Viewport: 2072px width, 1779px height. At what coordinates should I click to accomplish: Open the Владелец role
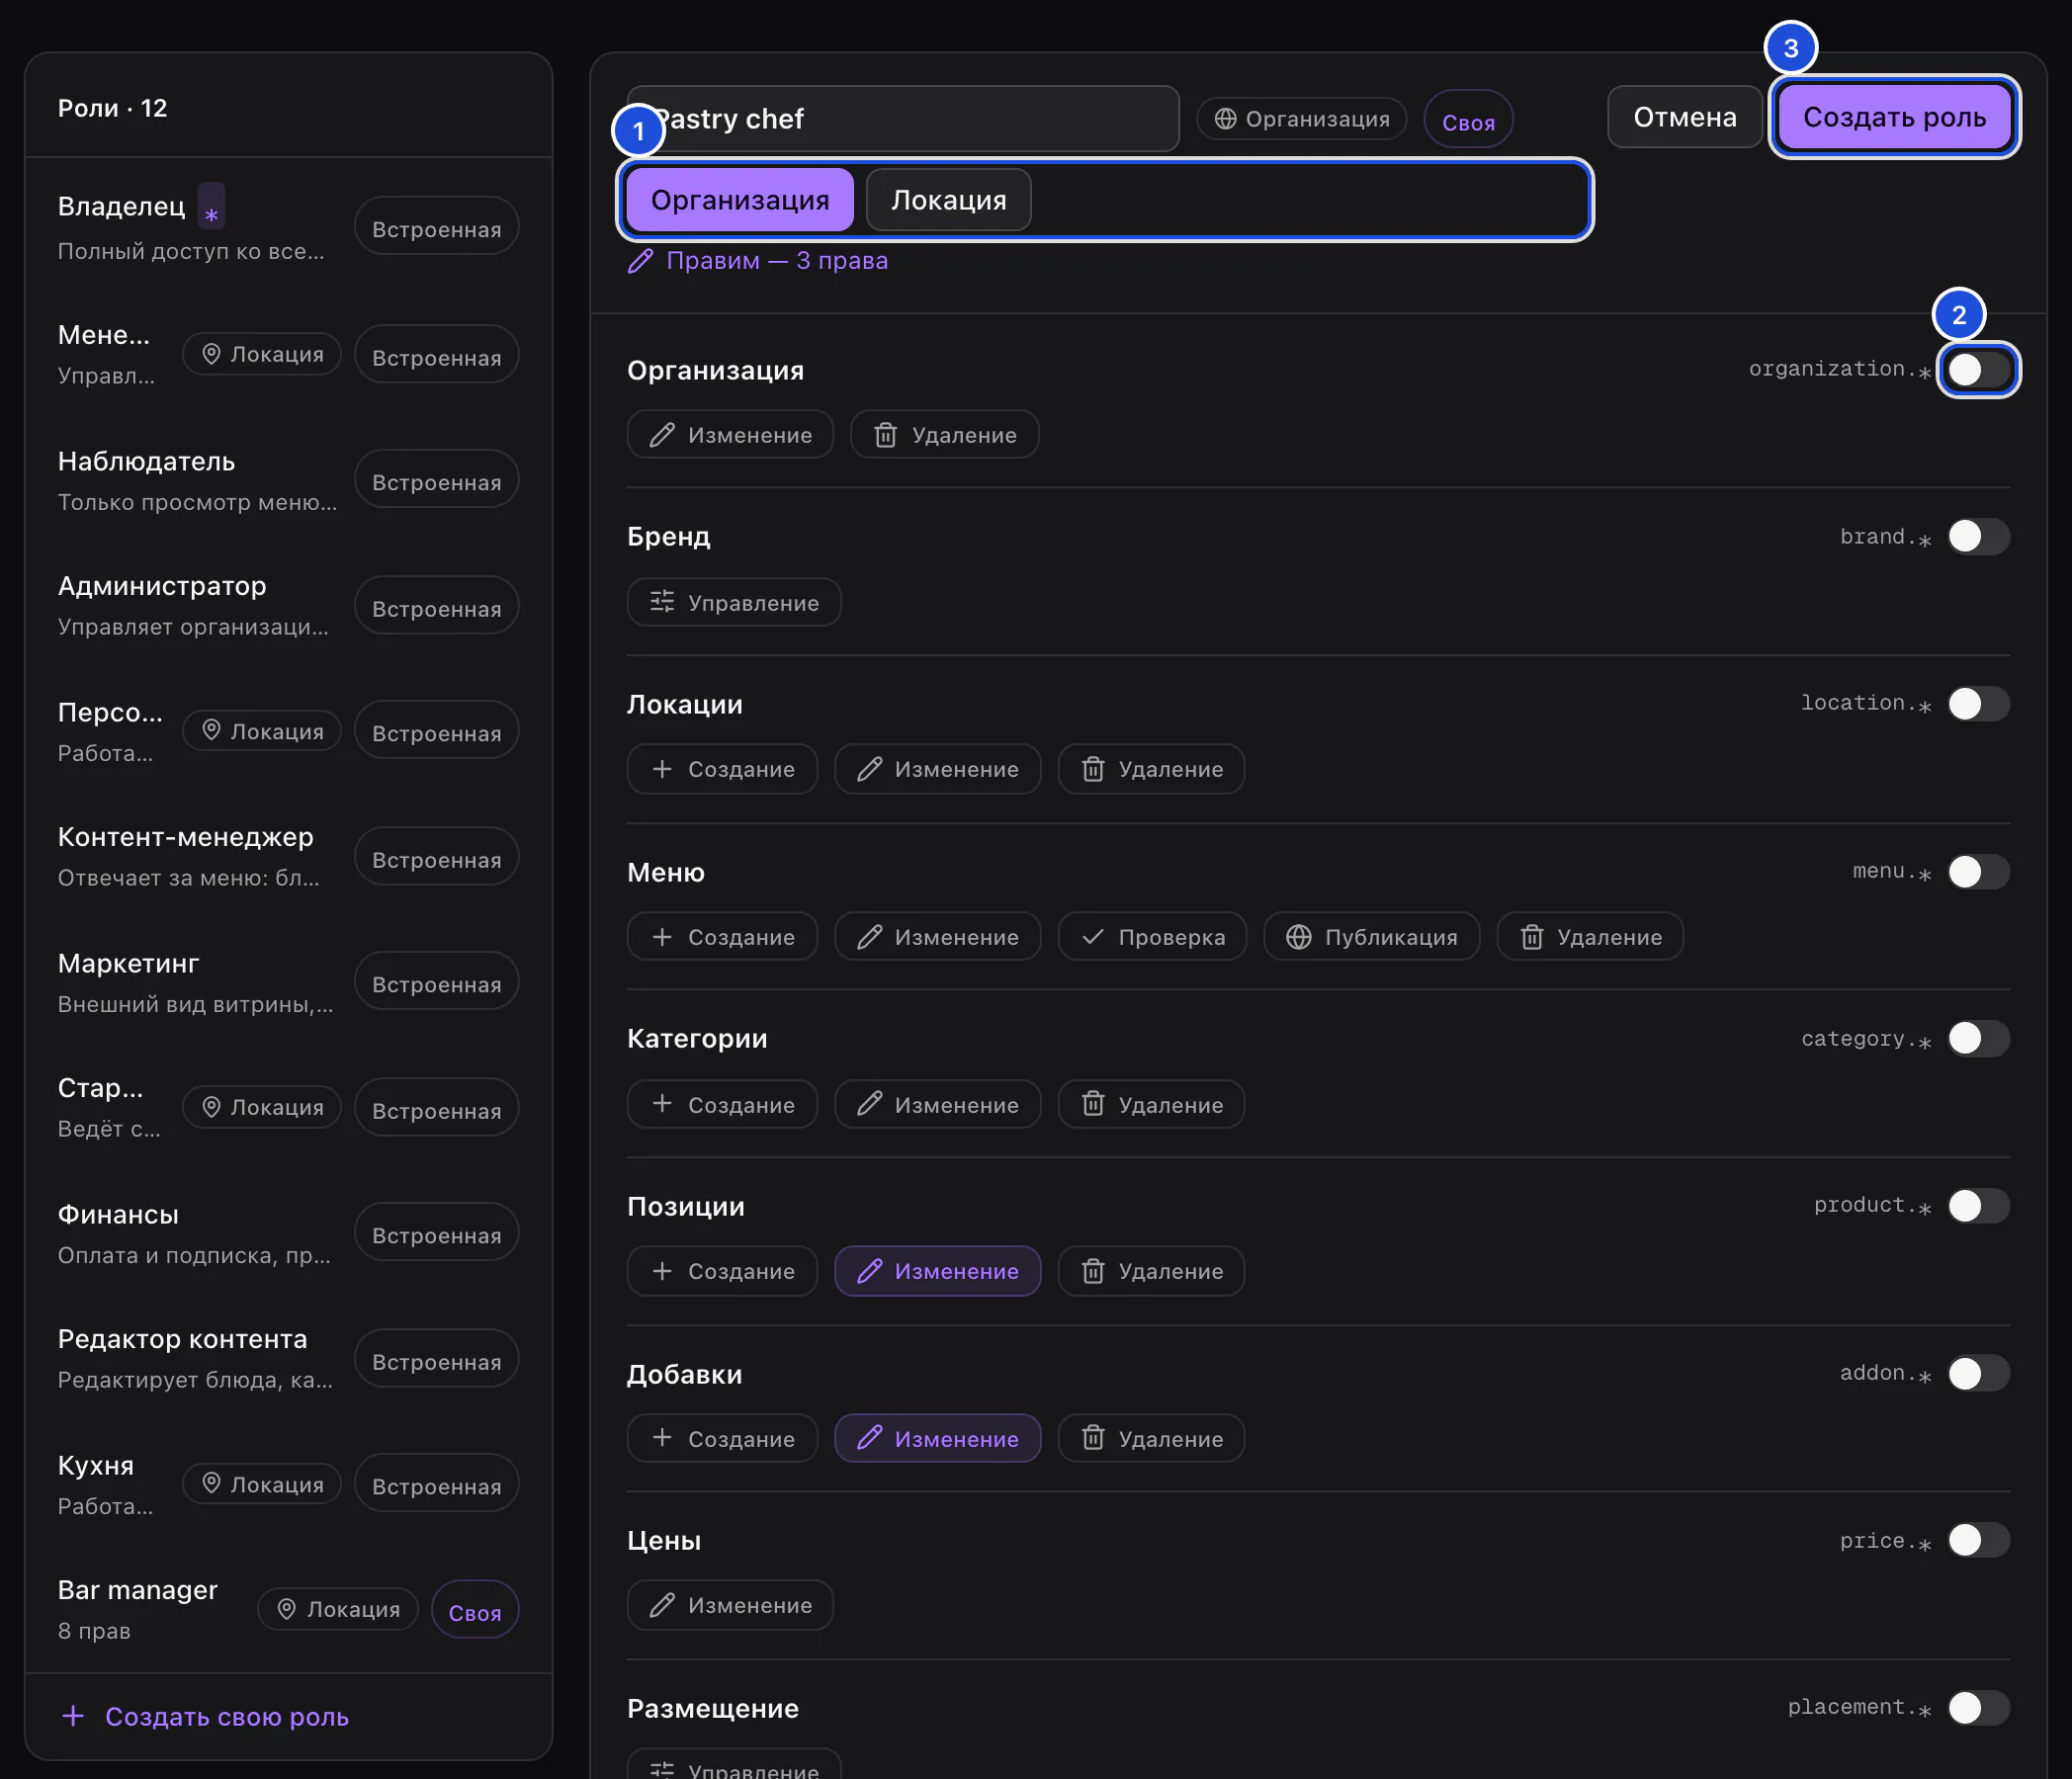pos(288,225)
